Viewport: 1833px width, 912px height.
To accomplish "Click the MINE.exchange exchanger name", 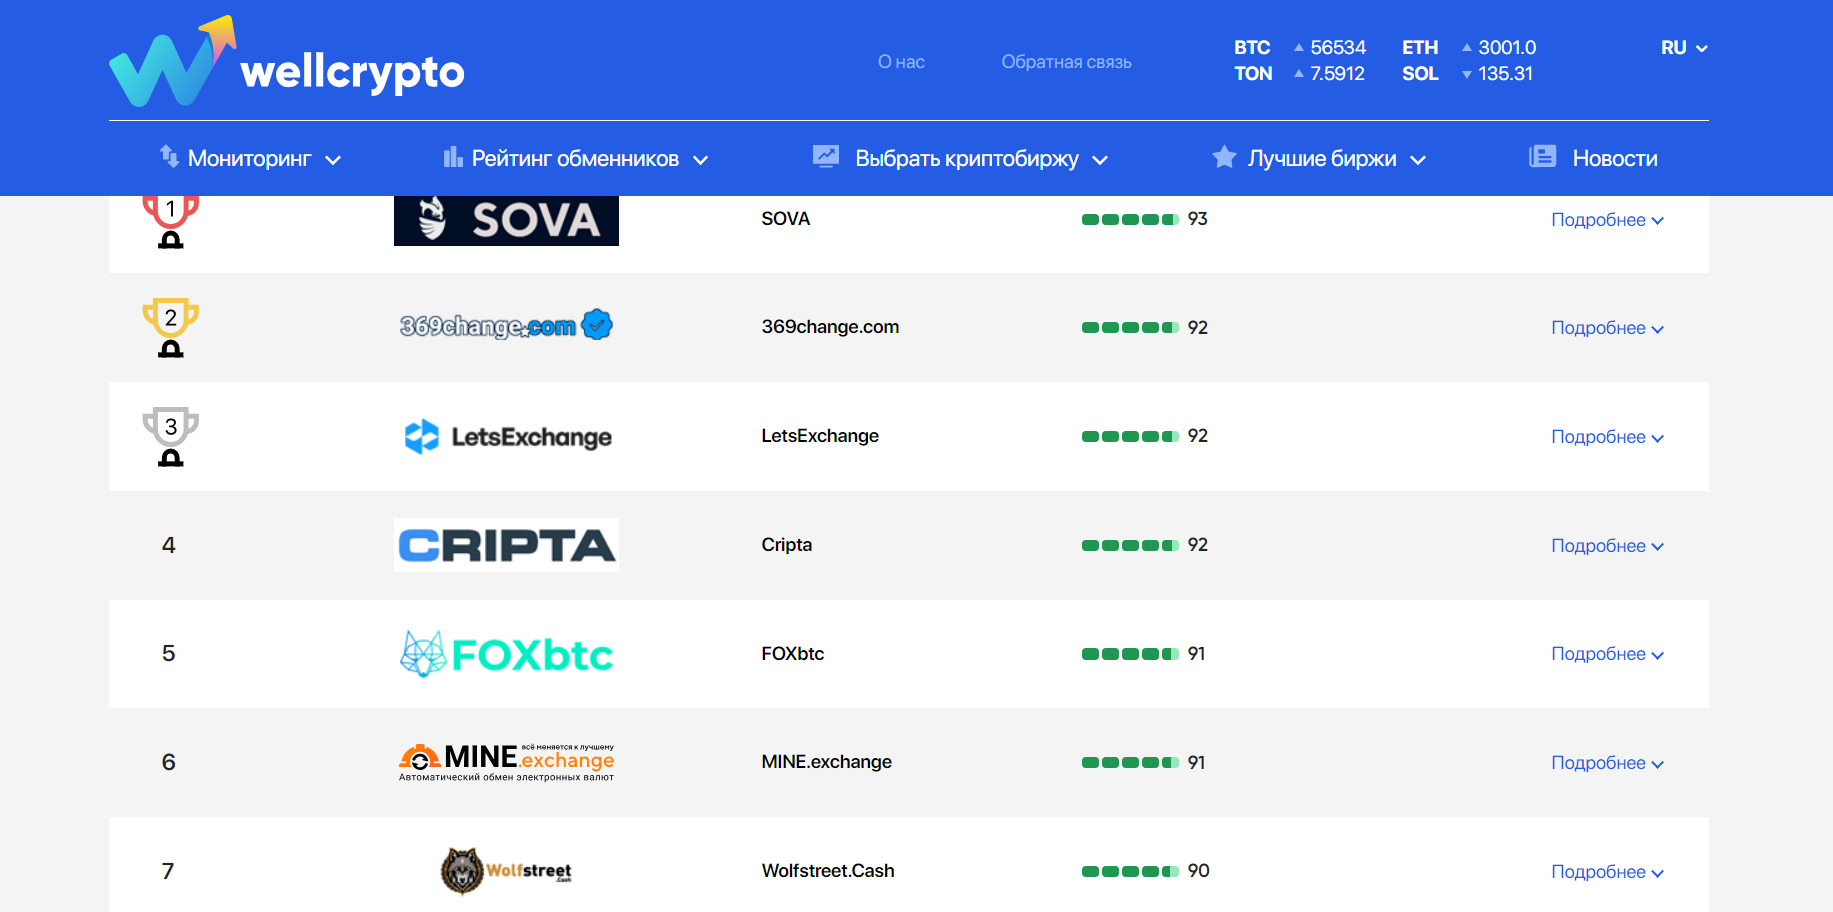I will pos(827,762).
